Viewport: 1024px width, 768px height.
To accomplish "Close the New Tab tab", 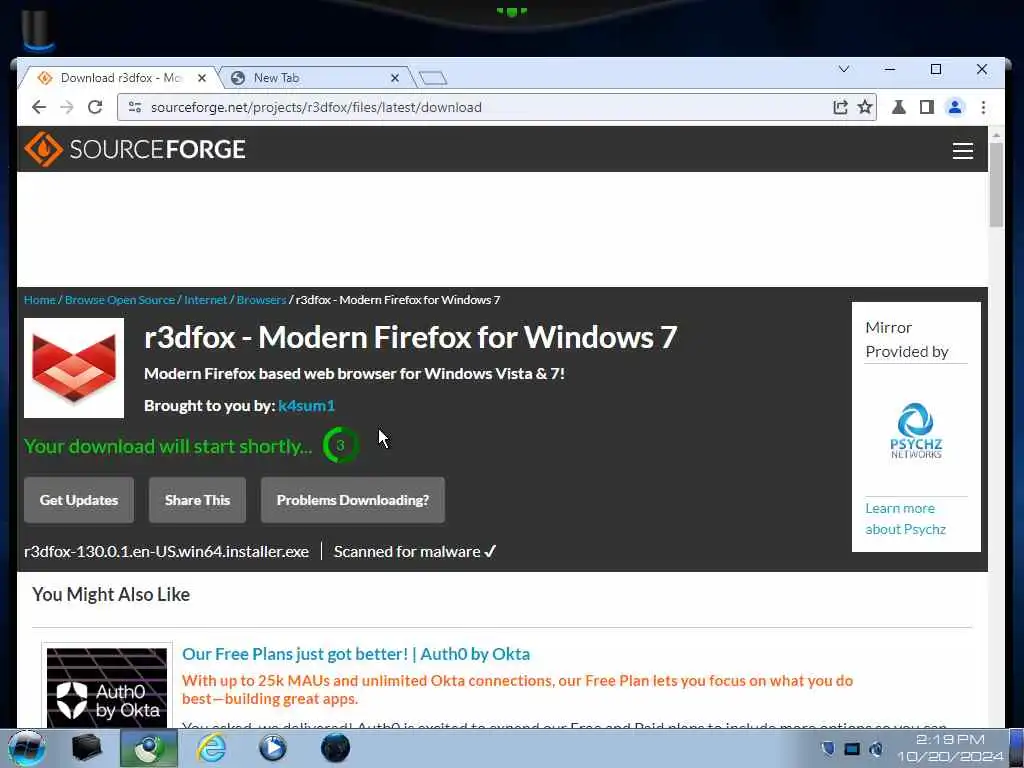I will click(x=394, y=78).
